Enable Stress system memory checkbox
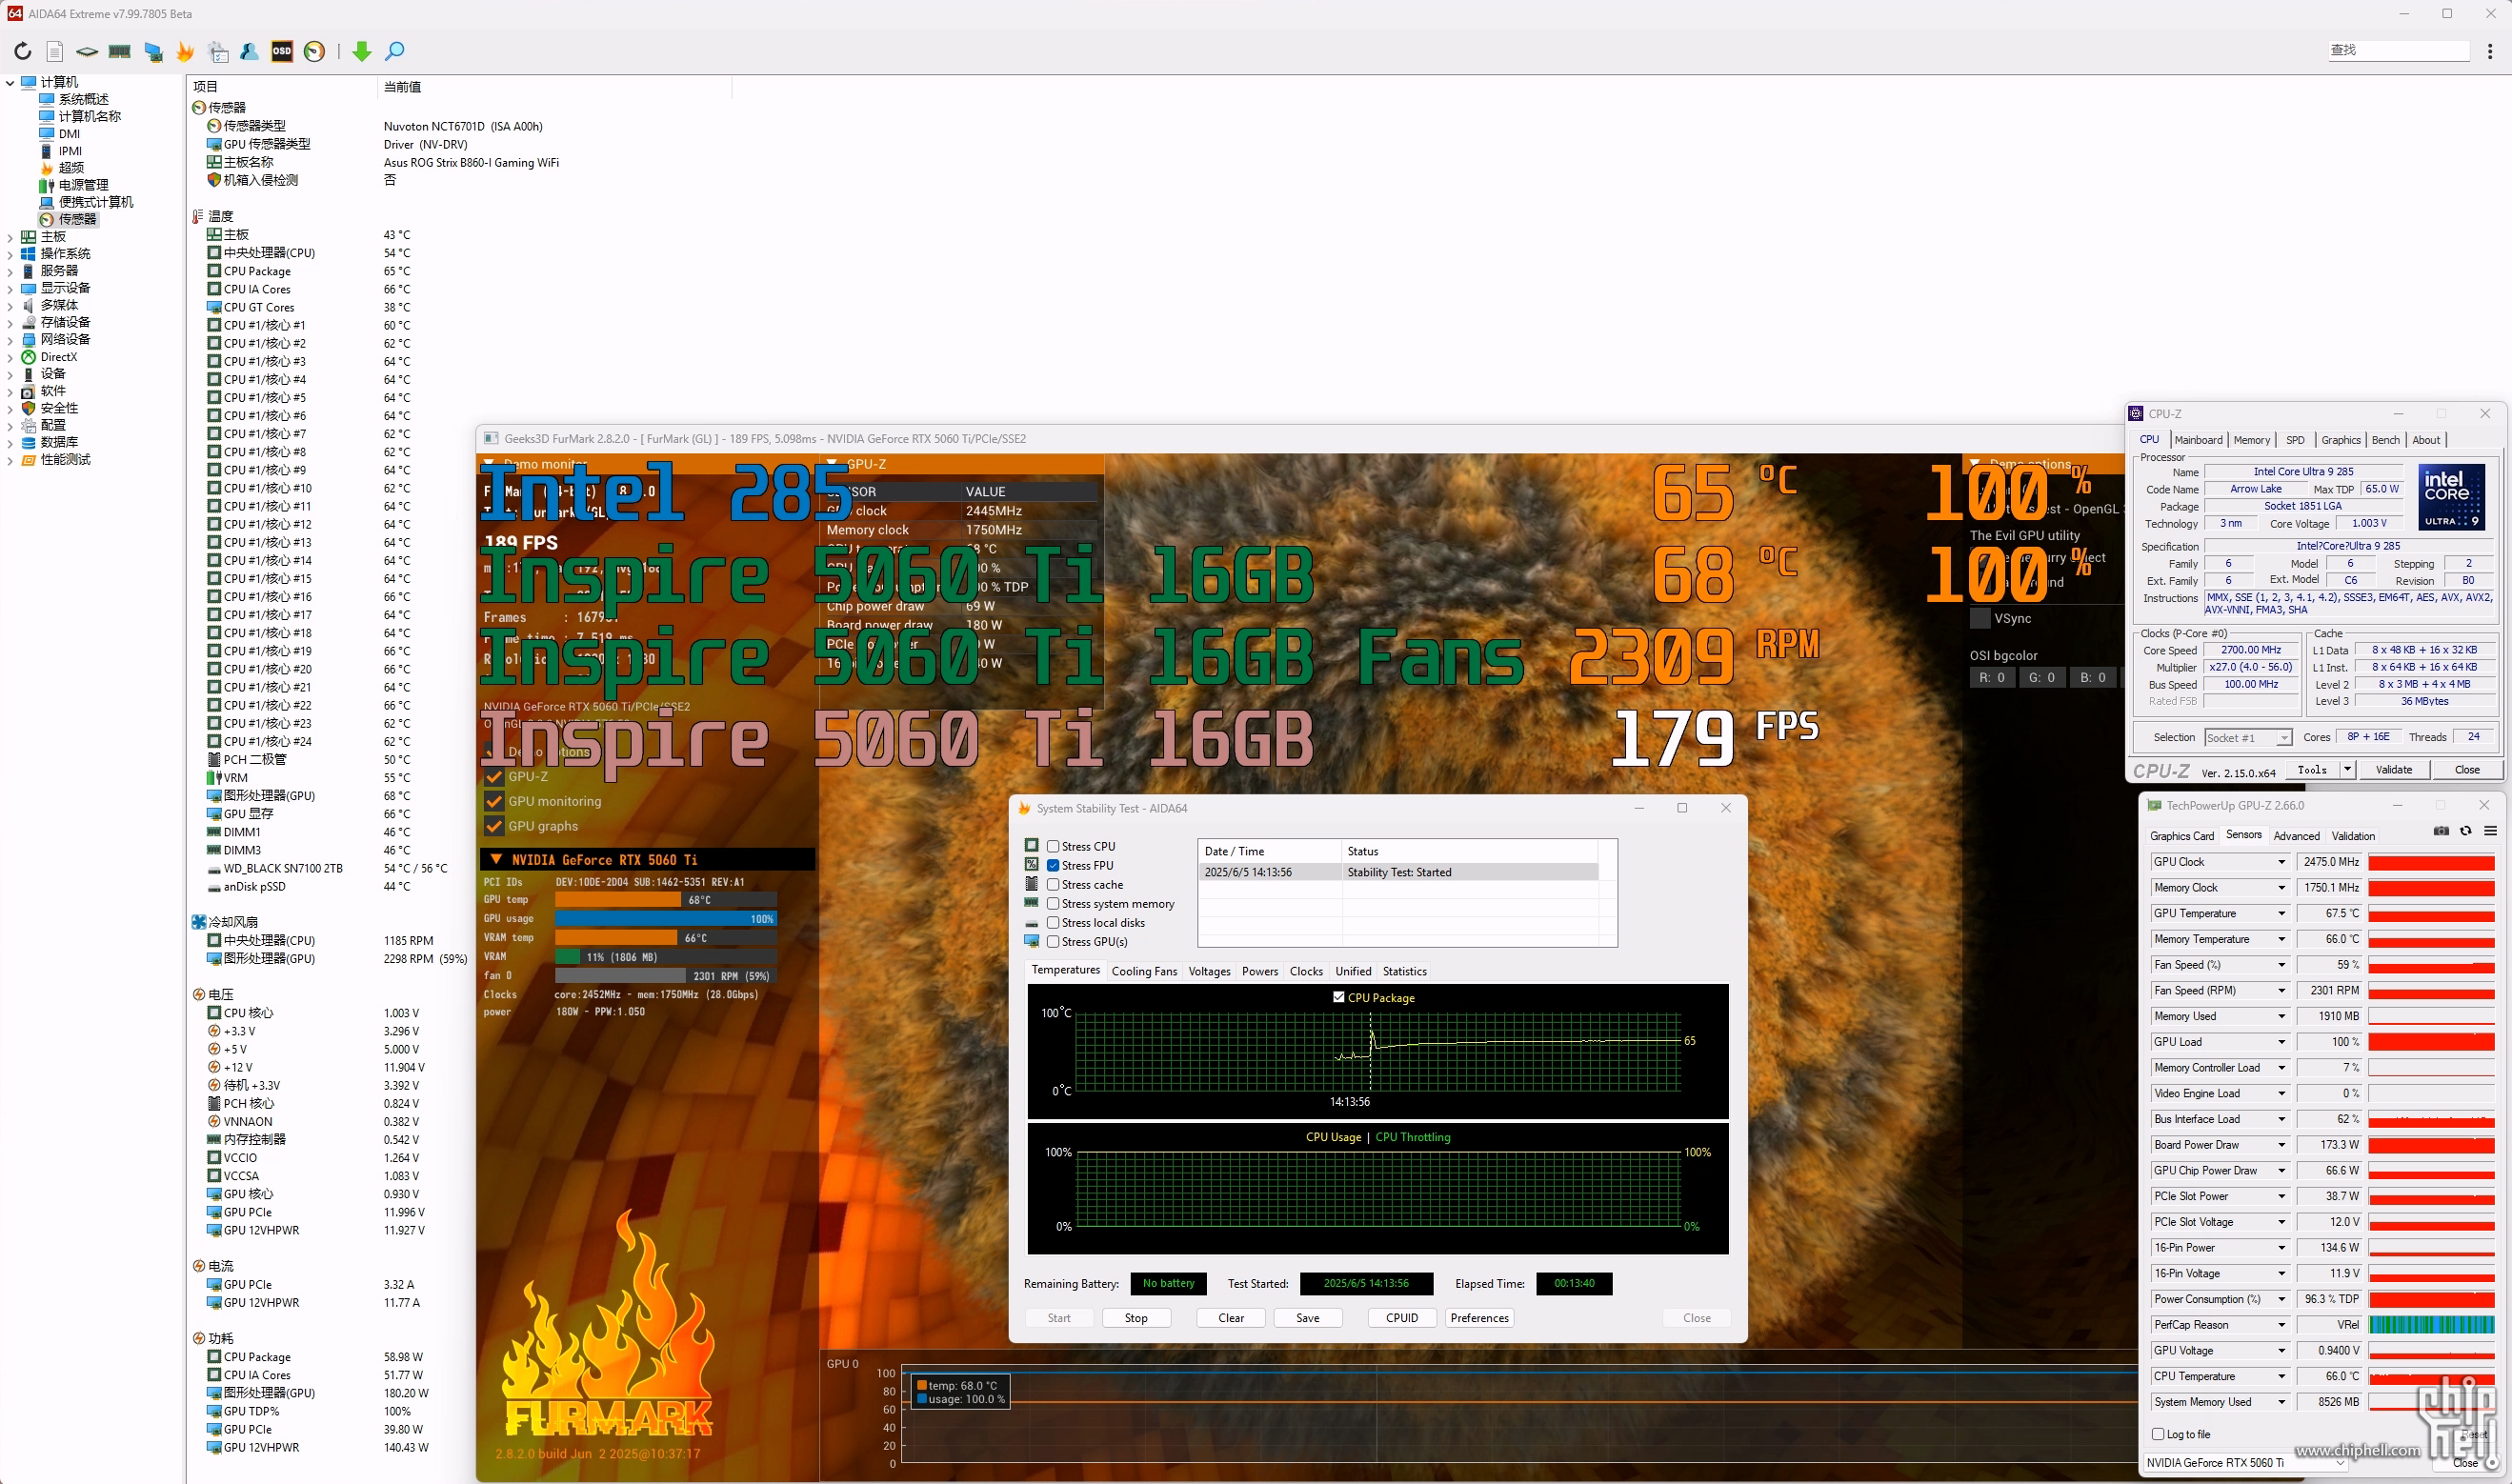Screen dimensions: 2512x1484 (x=1053, y=903)
